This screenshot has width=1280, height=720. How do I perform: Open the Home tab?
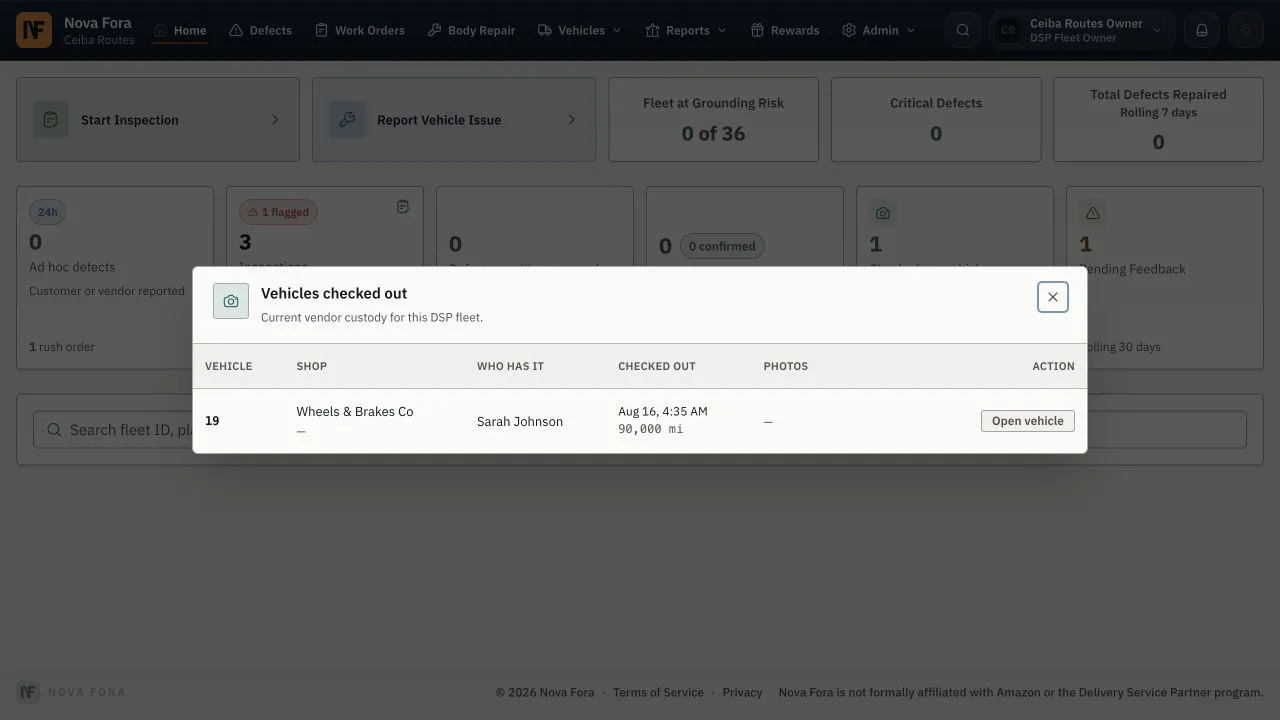(x=180, y=30)
